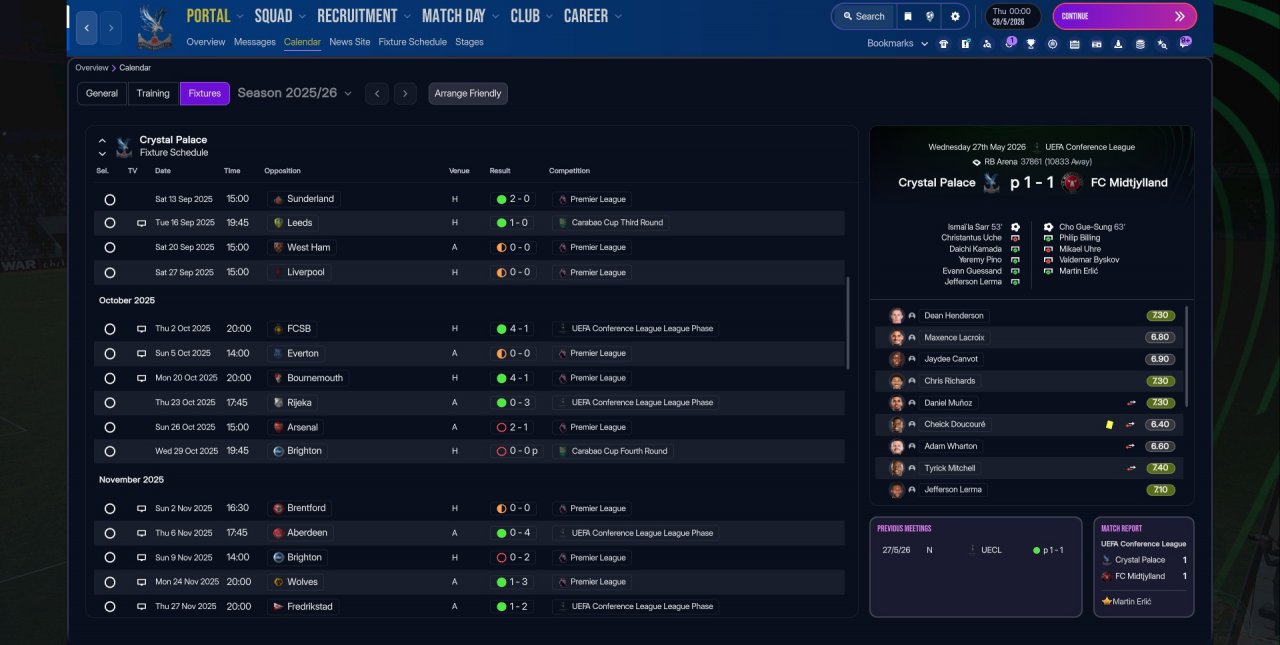Click the Search button

[x=862, y=16]
